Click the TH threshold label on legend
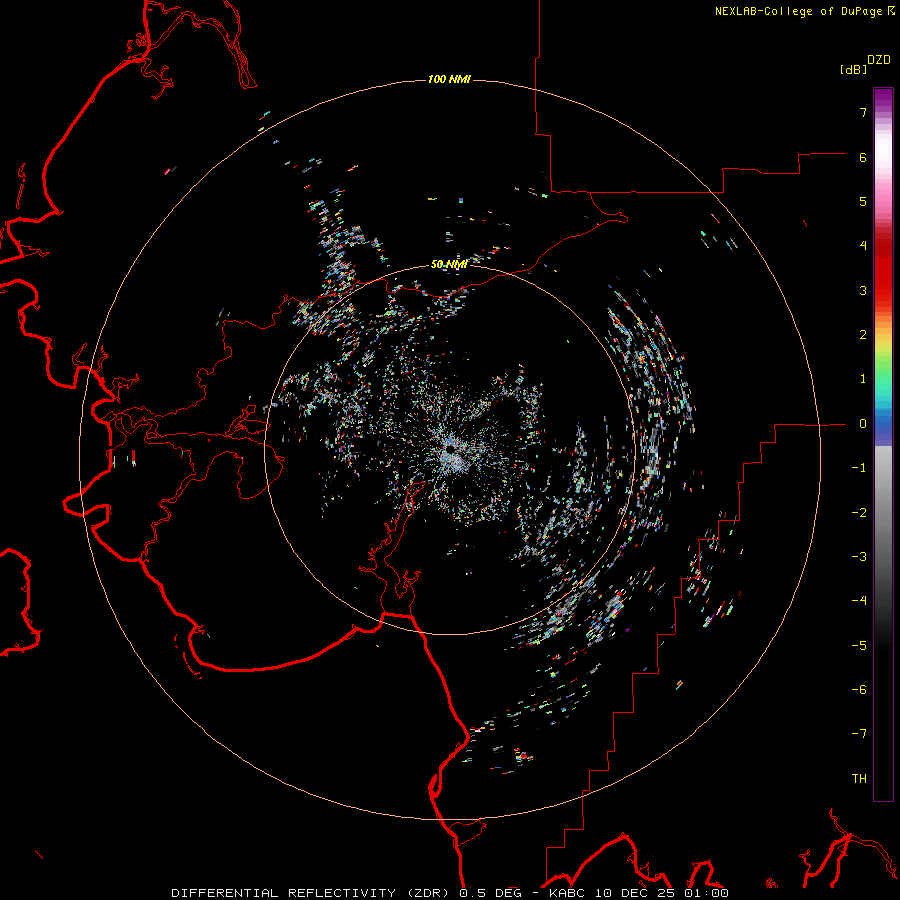Image resolution: width=900 pixels, height=900 pixels. [x=859, y=779]
